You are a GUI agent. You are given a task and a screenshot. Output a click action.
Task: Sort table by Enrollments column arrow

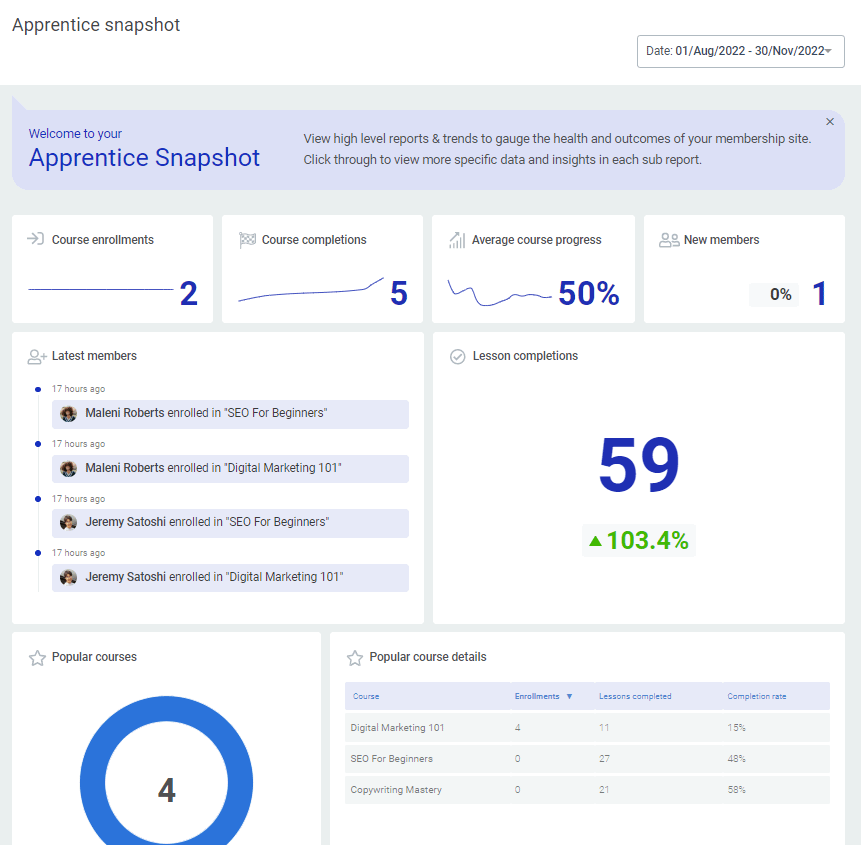coord(570,696)
